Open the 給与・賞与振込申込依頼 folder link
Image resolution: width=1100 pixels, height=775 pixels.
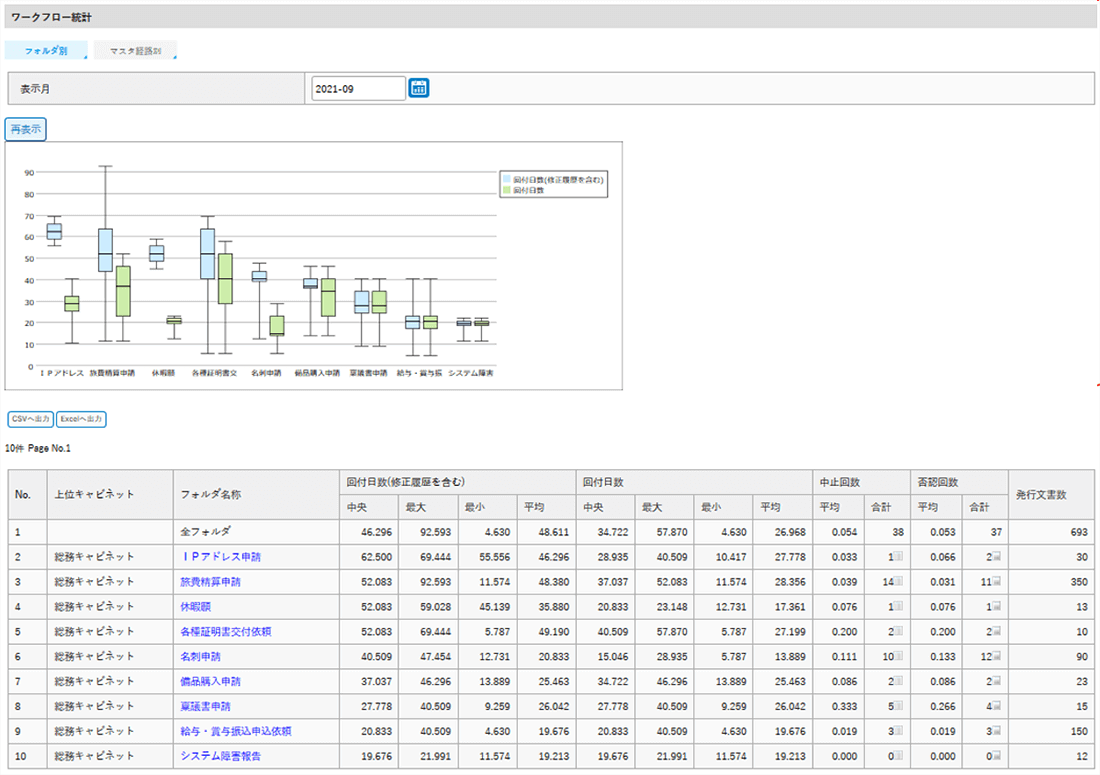point(236,731)
